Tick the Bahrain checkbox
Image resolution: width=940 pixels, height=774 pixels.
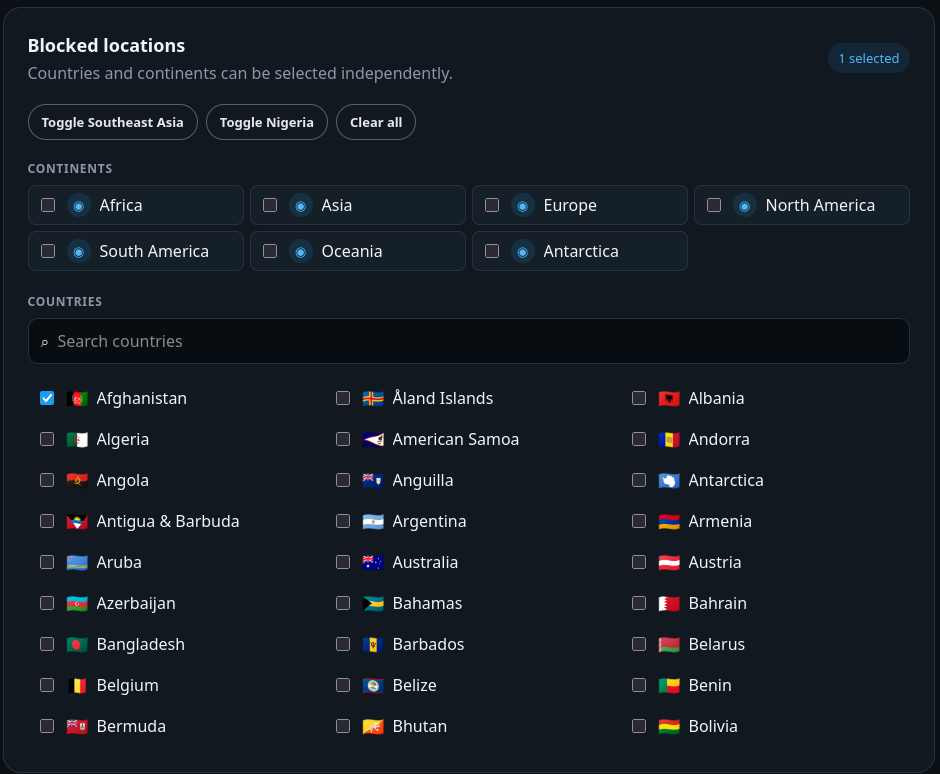point(639,603)
